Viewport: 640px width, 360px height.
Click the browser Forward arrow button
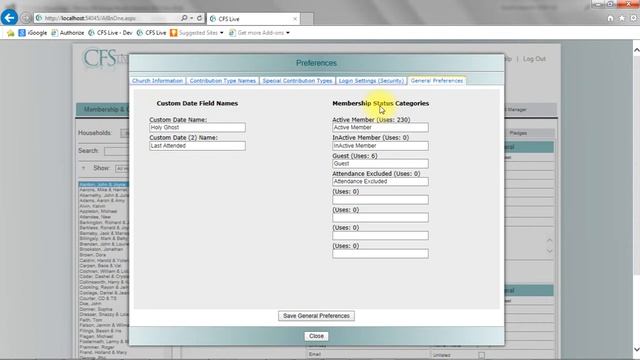pyautogui.click(x=26, y=18)
